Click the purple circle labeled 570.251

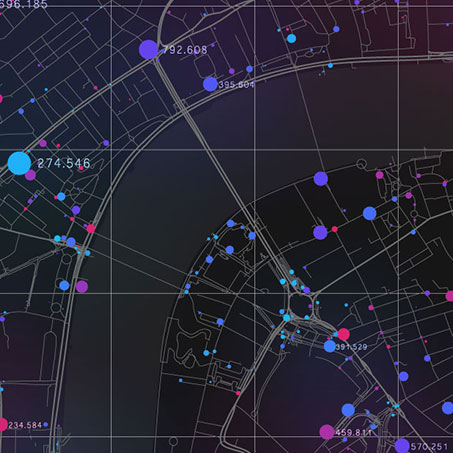[x=402, y=446]
